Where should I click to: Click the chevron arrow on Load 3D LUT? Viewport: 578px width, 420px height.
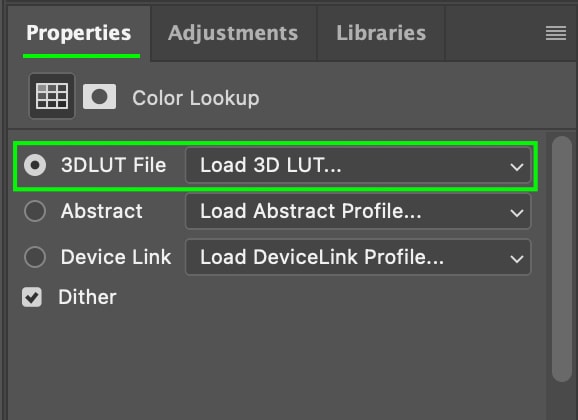517,167
